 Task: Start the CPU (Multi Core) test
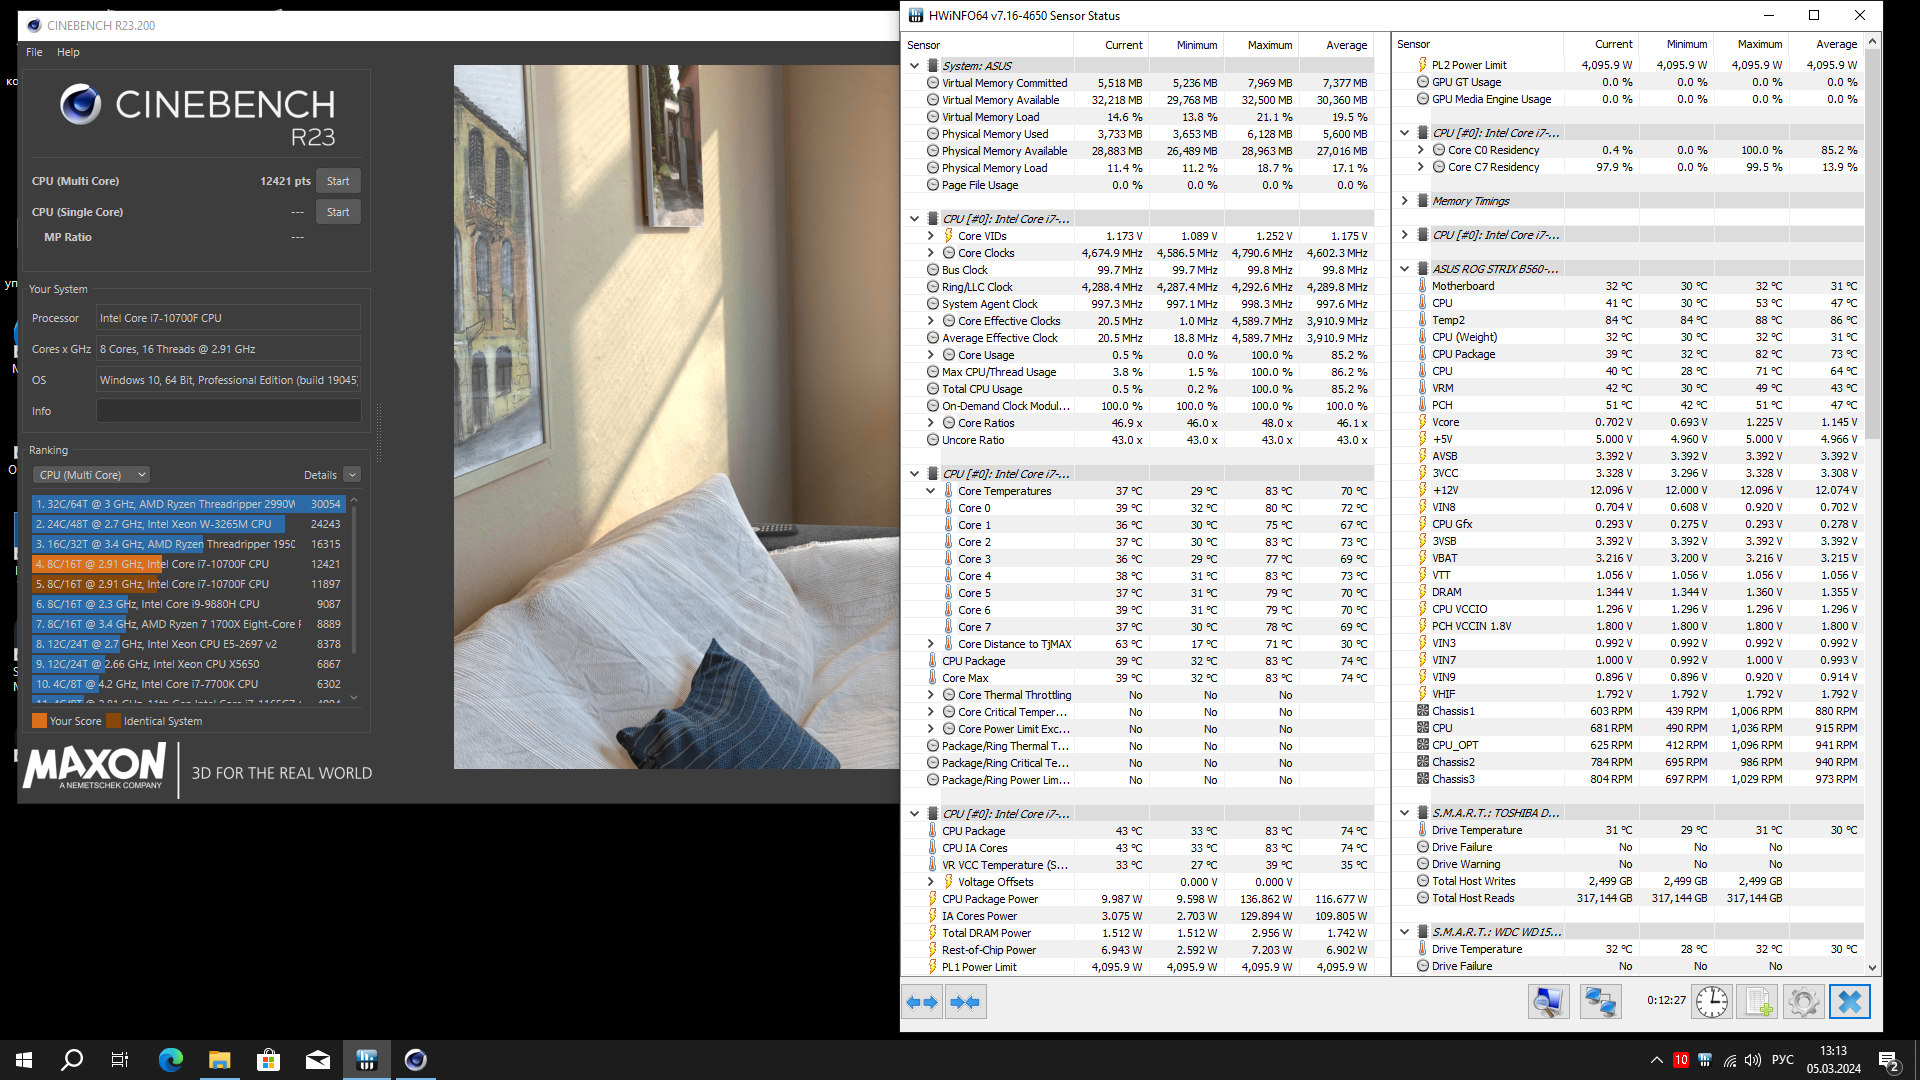pos(338,181)
